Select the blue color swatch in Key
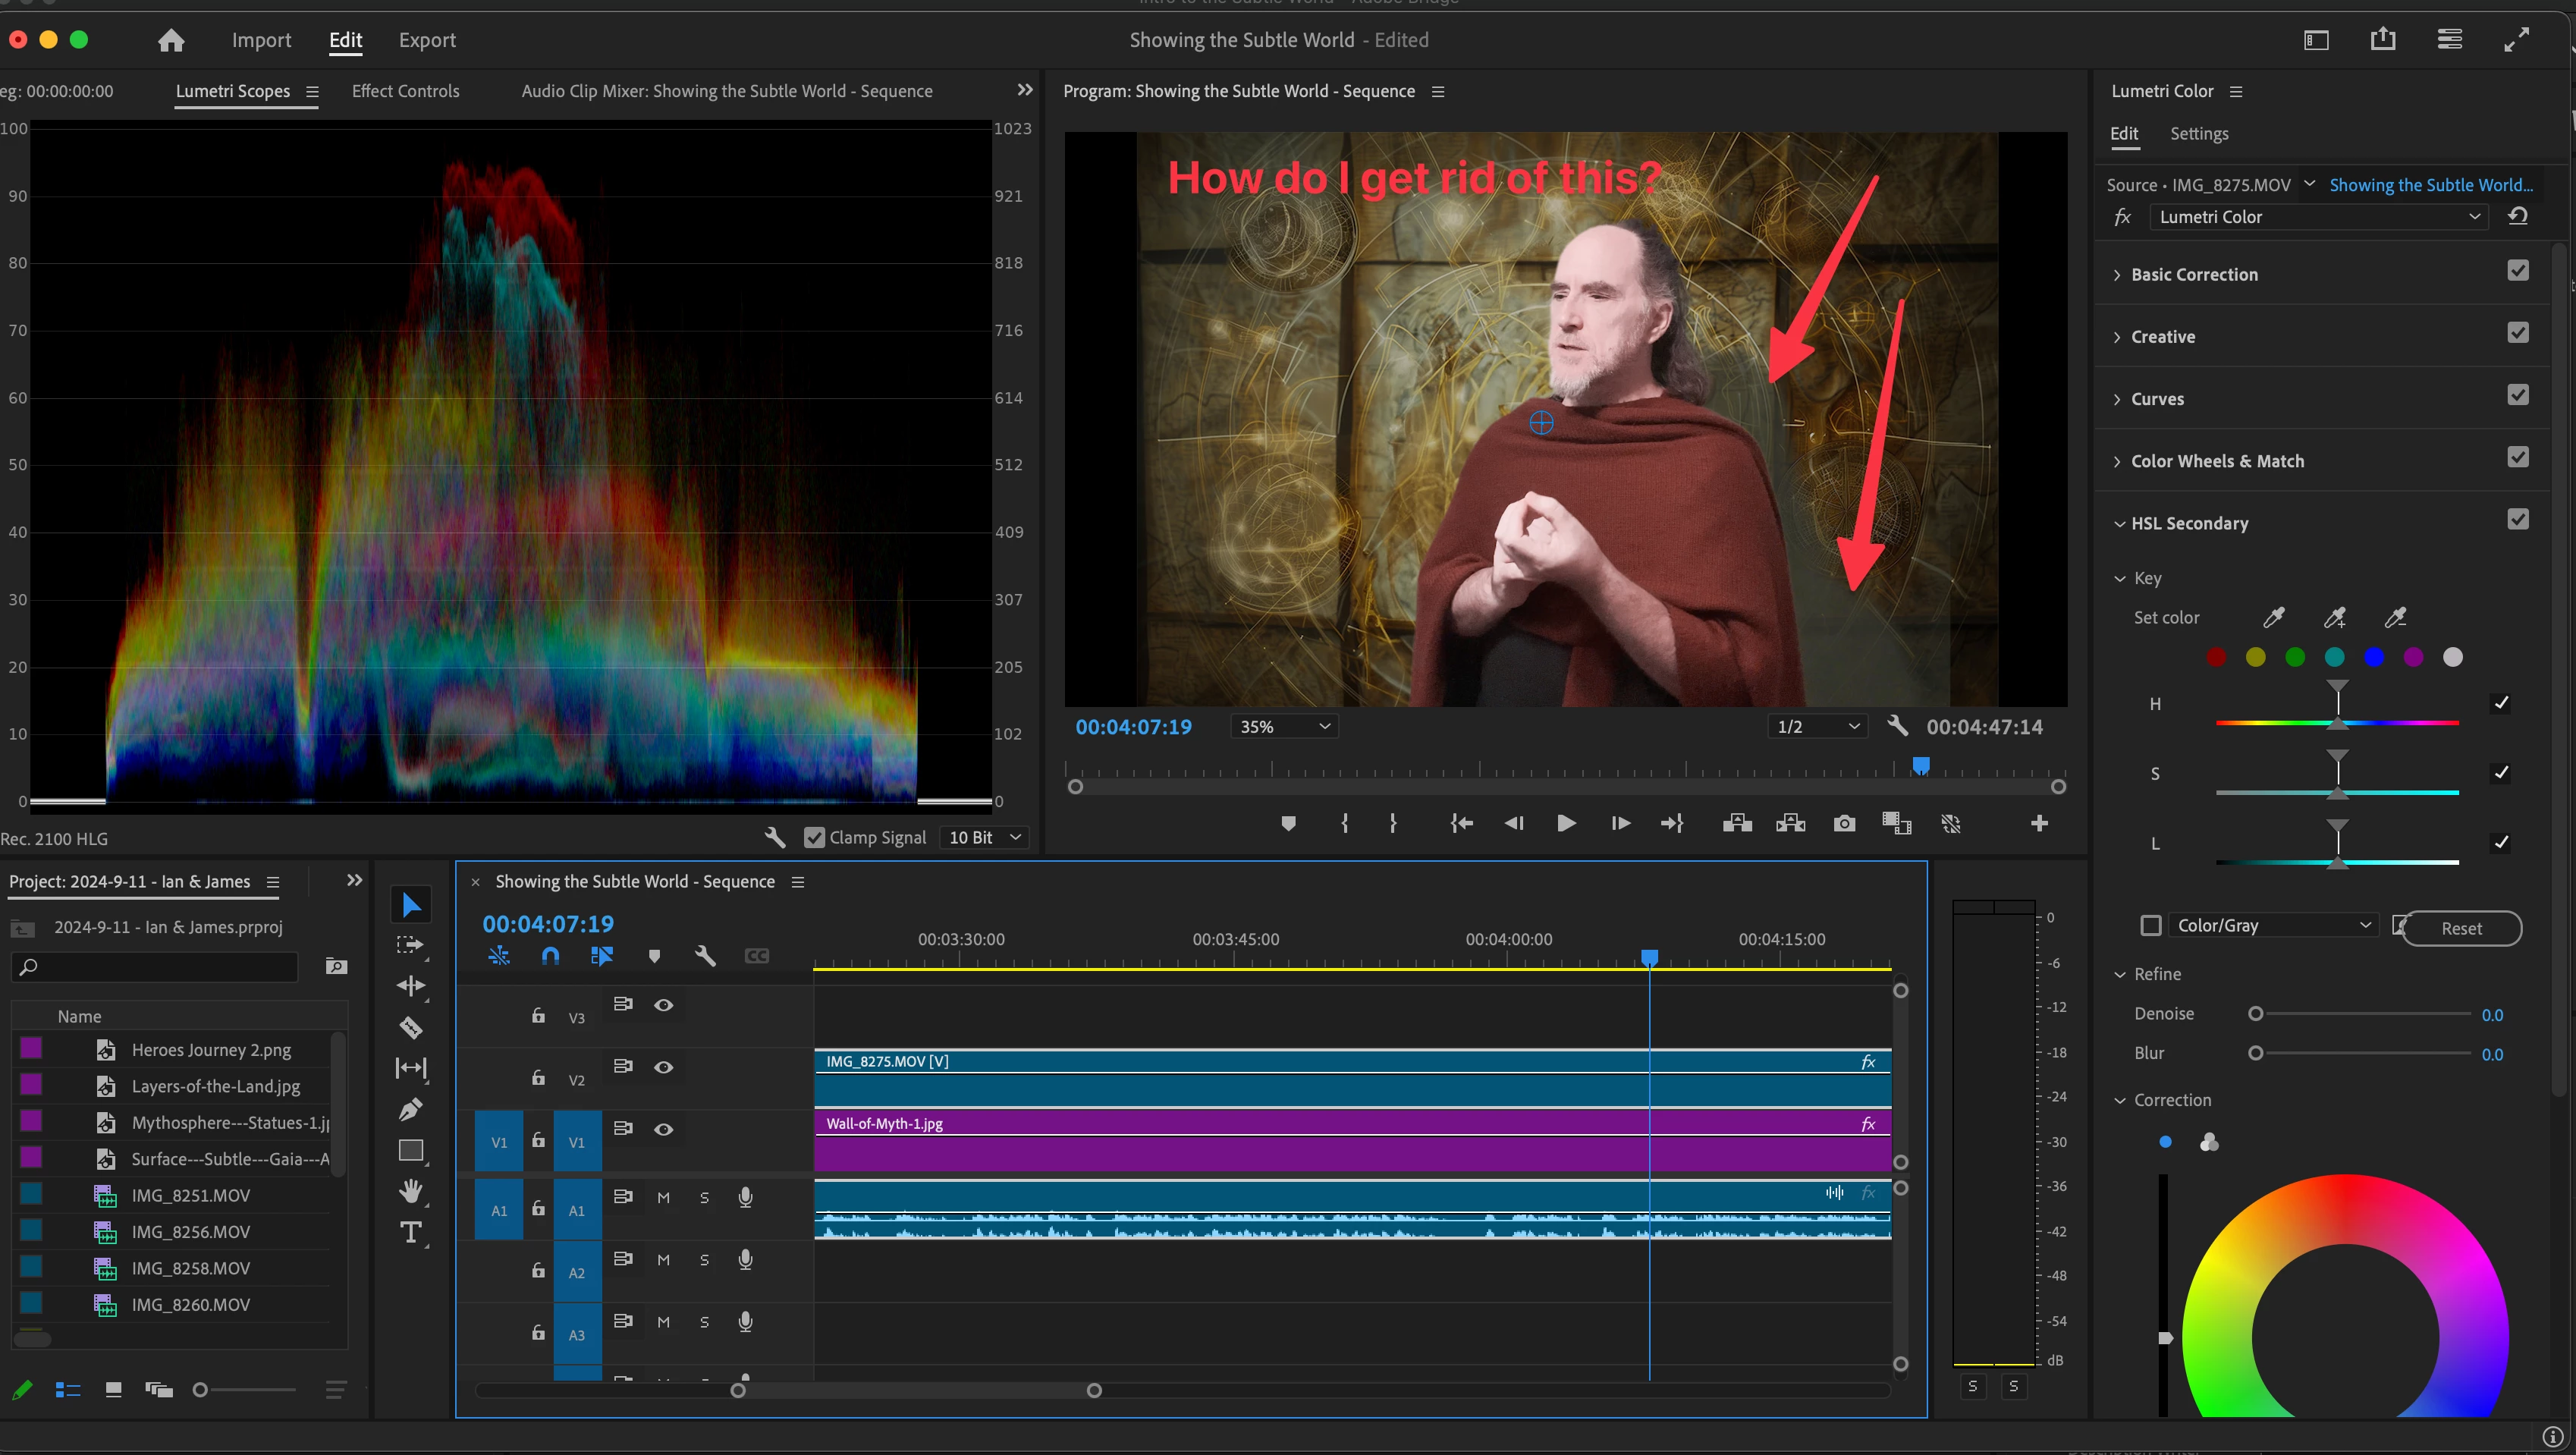The image size is (2576, 1455). [2373, 657]
